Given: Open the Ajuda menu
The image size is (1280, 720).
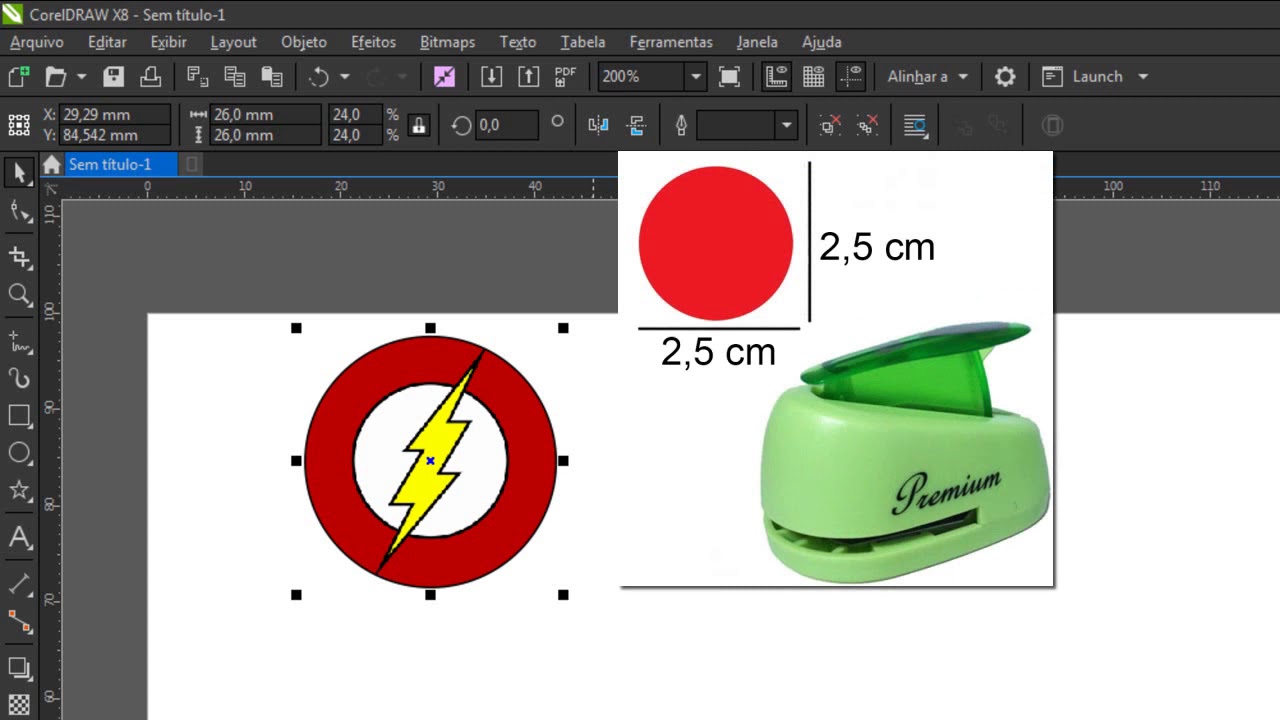Looking at the screenshot, I should tap(822, 42).
